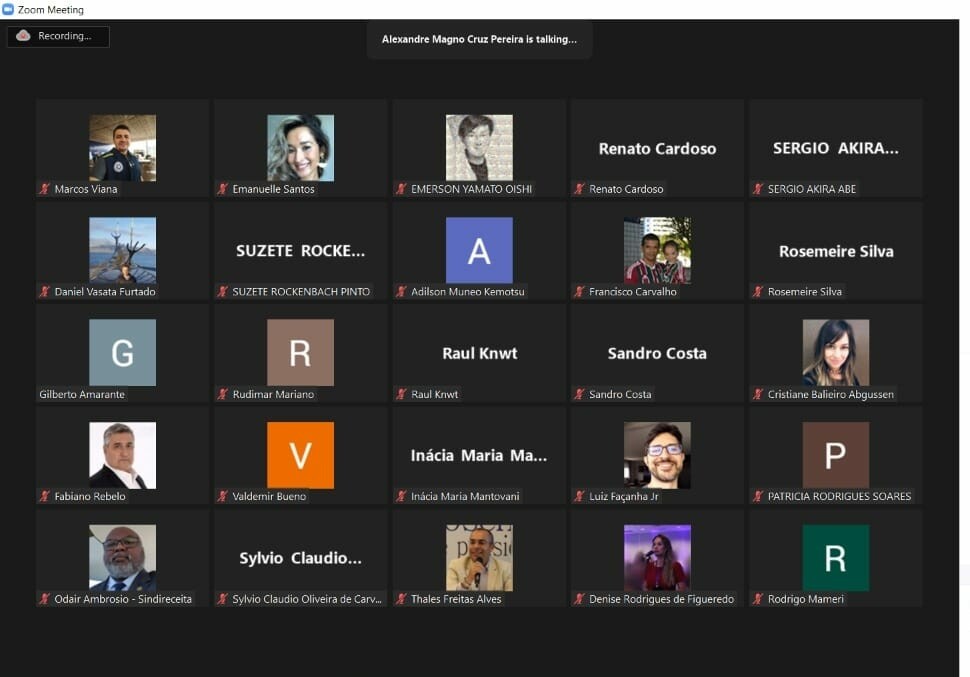Click the Recording... status button

(x=58, y=36)
